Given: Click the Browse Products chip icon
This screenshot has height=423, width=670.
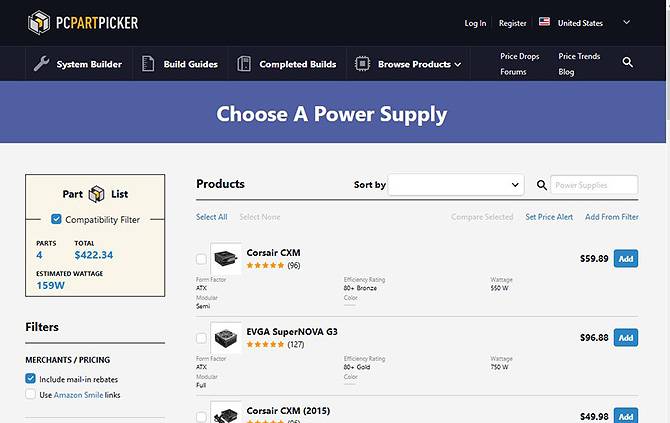Looking at the screenshot, I should click(x=362, y=64).
